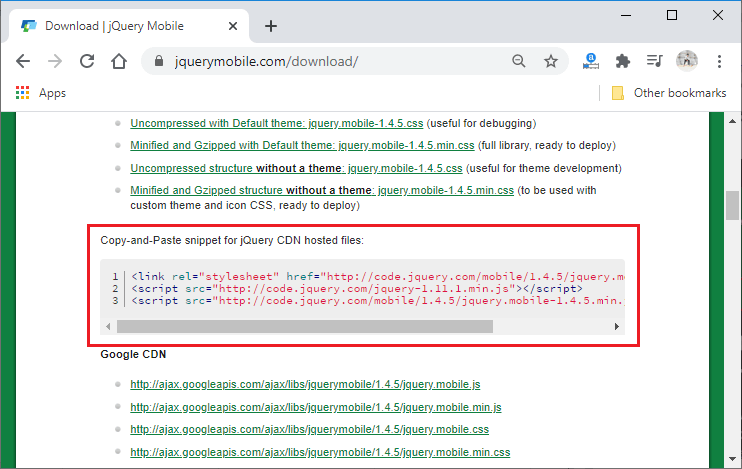742x469 pixels.
Task: Close the Download jQuery Mobile tab
Action: [x=233, y=26]
